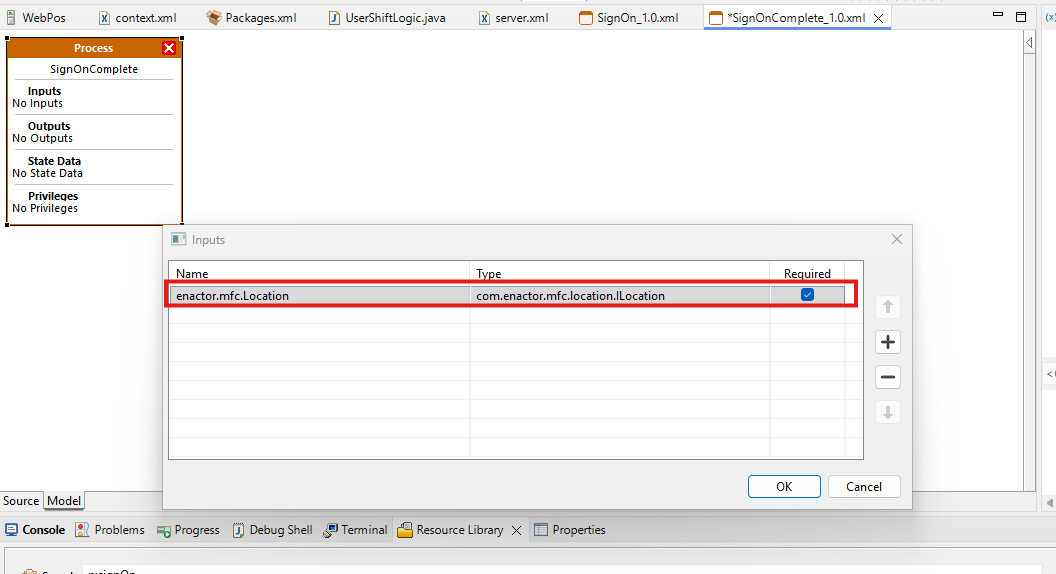Maximize the editor area
Screen dimensions: 1056x574
(x=1021, y=17)
